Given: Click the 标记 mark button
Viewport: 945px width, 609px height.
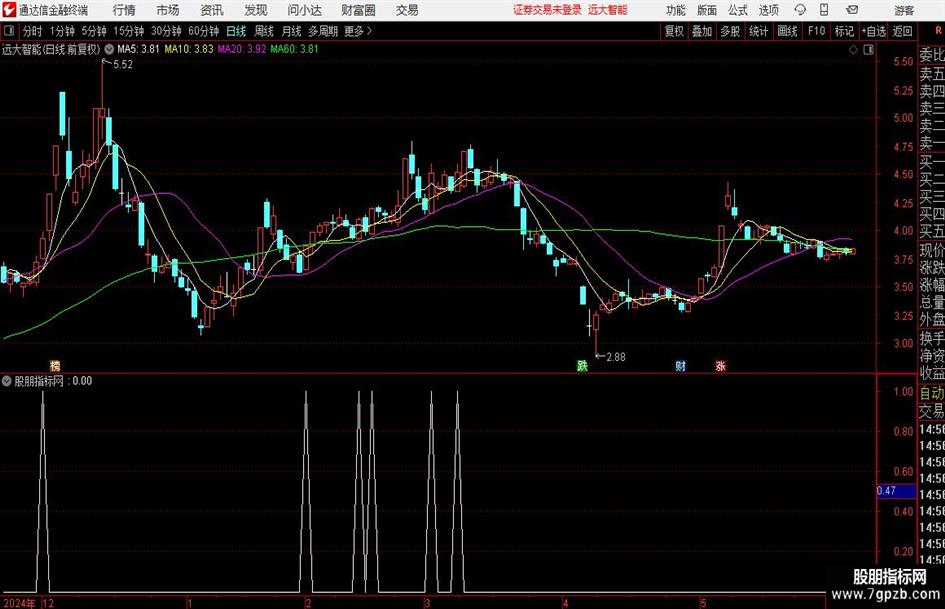Looking at the screenshot, I should (844, 31).
